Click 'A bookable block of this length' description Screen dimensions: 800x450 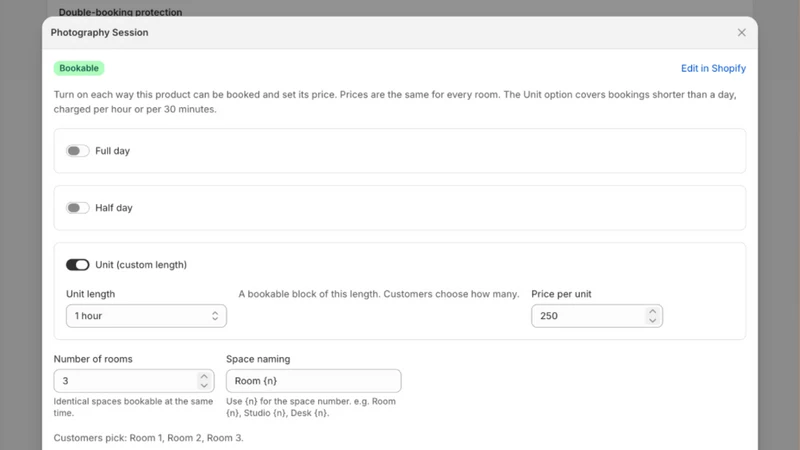click(379, 294)
